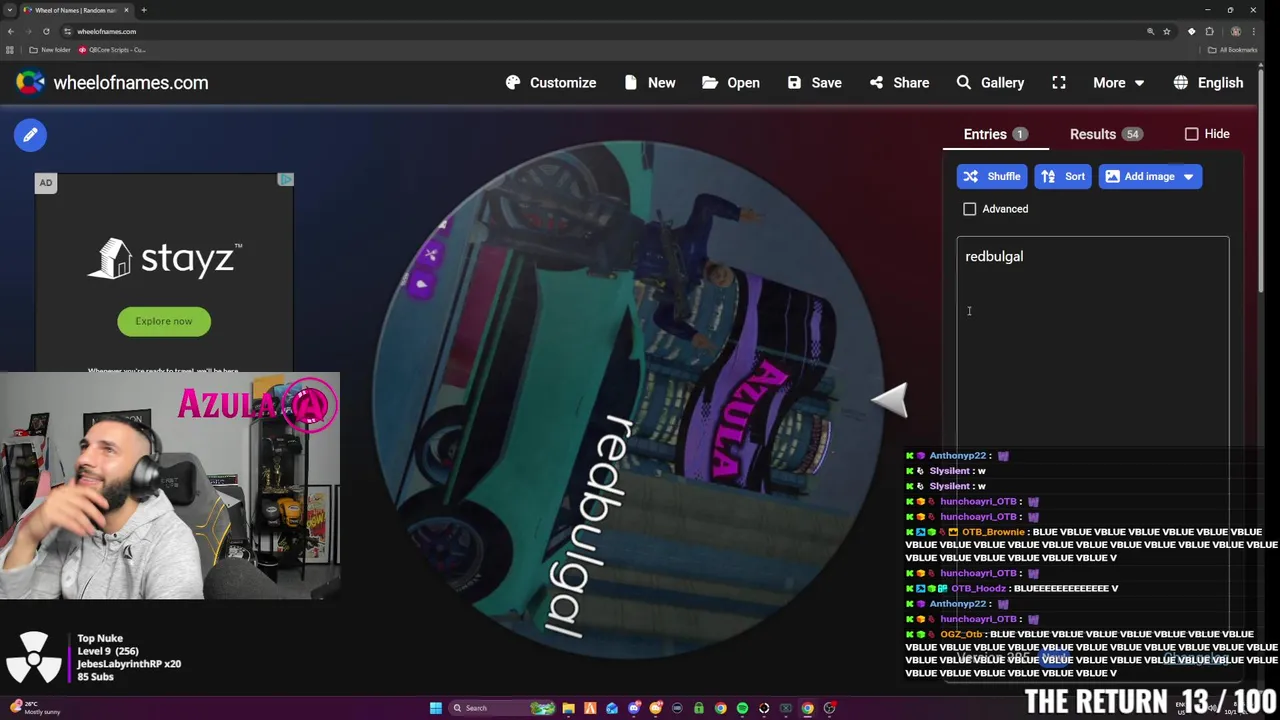Close the Wheel of Names tab
Viewport: 1280px width, 720px height.
126,10
